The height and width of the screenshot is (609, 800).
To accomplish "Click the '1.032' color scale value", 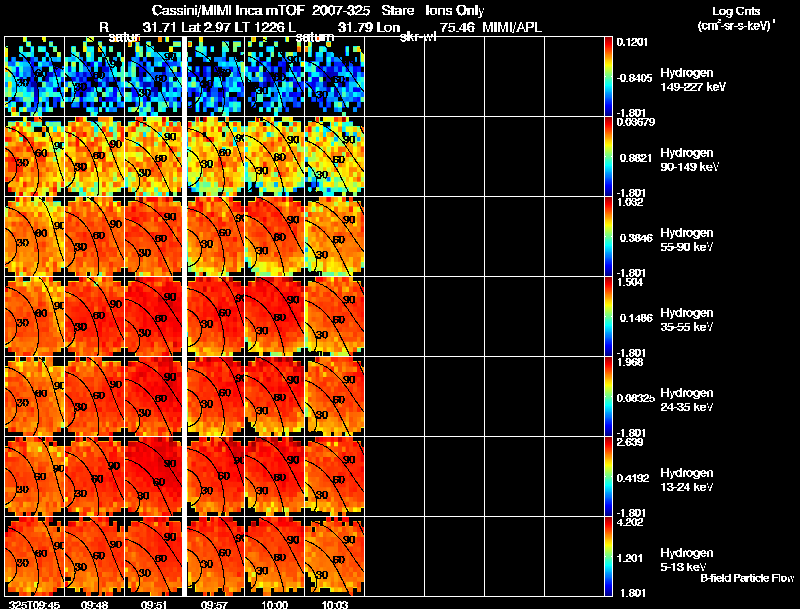I will [630, 202].
